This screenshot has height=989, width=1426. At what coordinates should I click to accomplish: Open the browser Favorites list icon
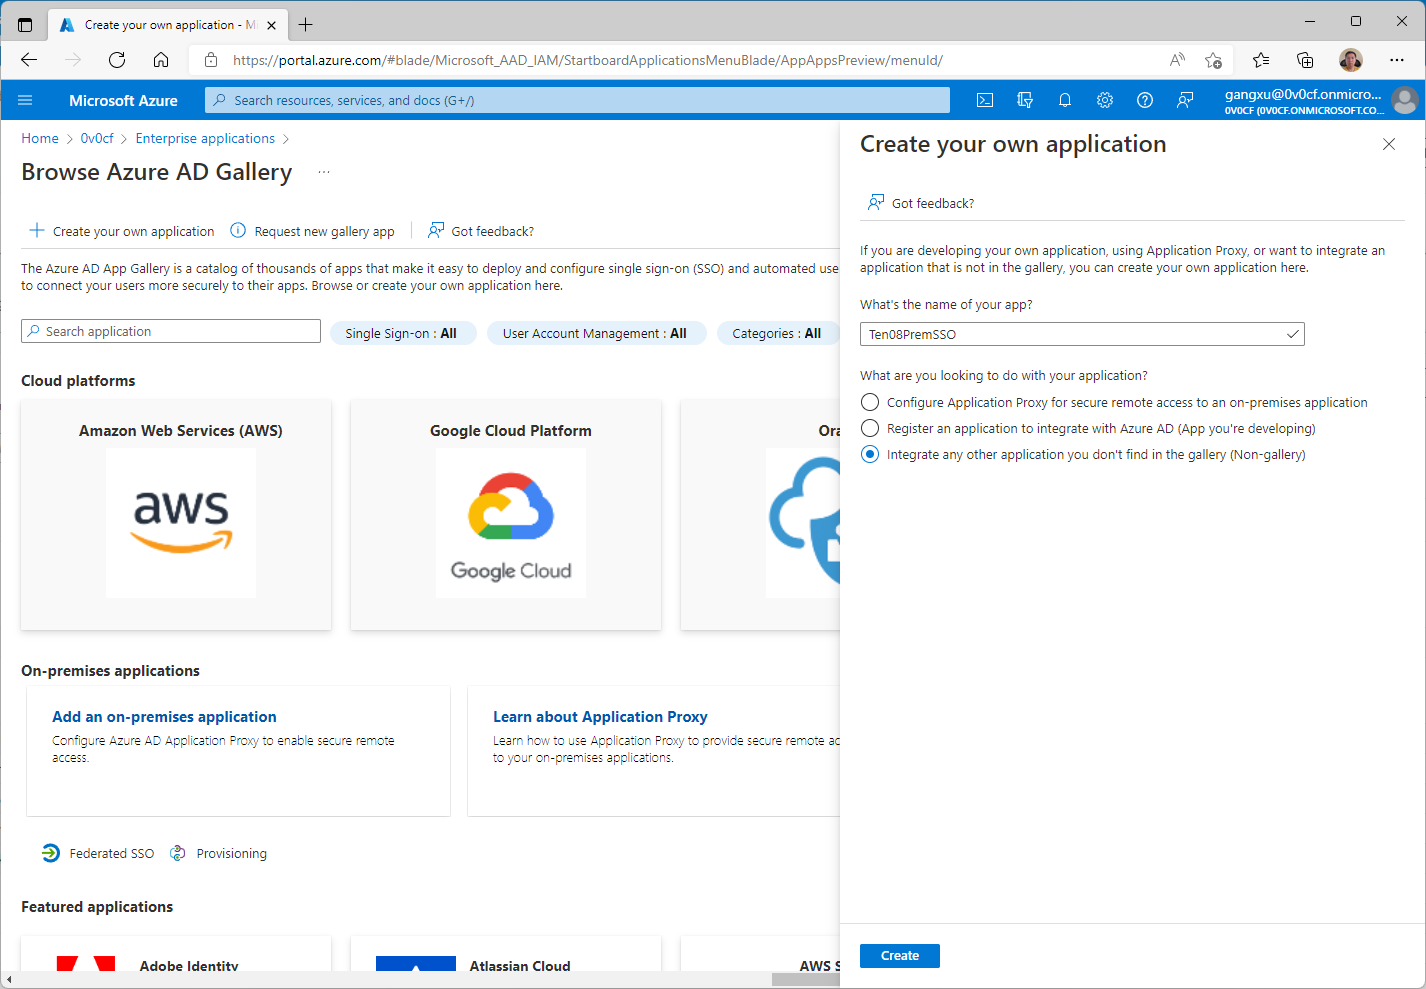pos(1261,60)
